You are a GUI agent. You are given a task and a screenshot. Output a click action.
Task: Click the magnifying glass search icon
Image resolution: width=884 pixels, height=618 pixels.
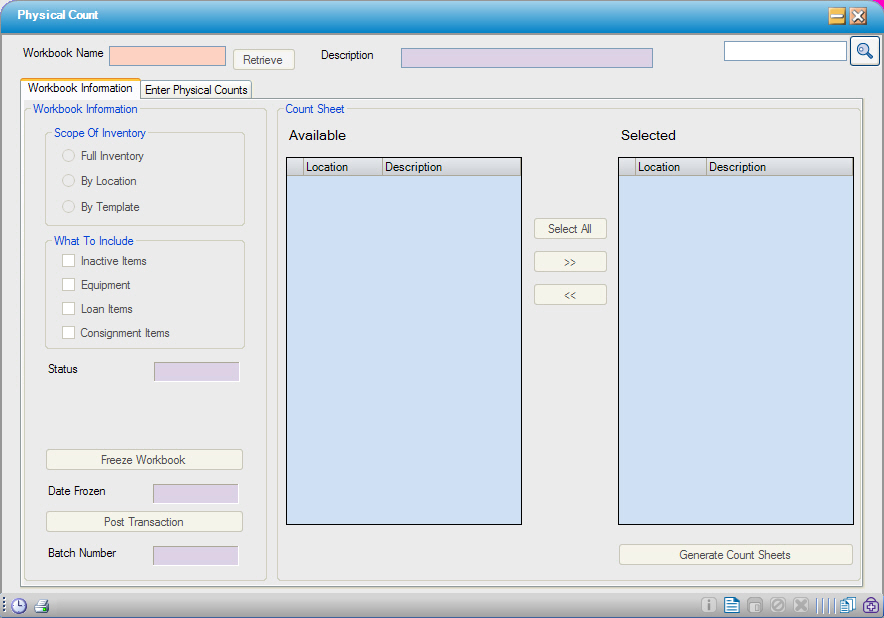(864, 51)
